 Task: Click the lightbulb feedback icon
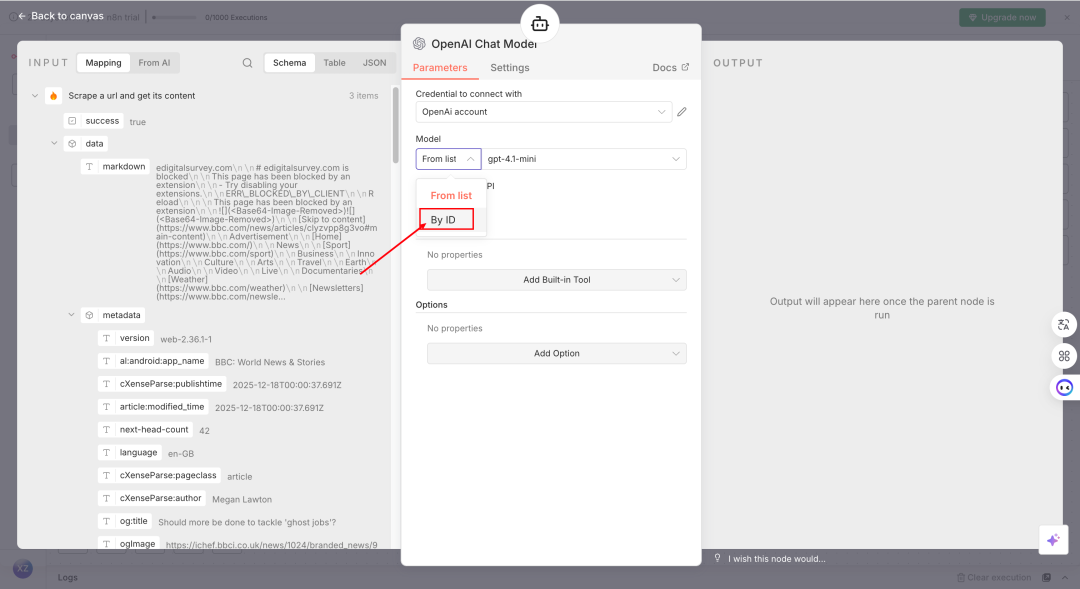[x=717, y=558]
